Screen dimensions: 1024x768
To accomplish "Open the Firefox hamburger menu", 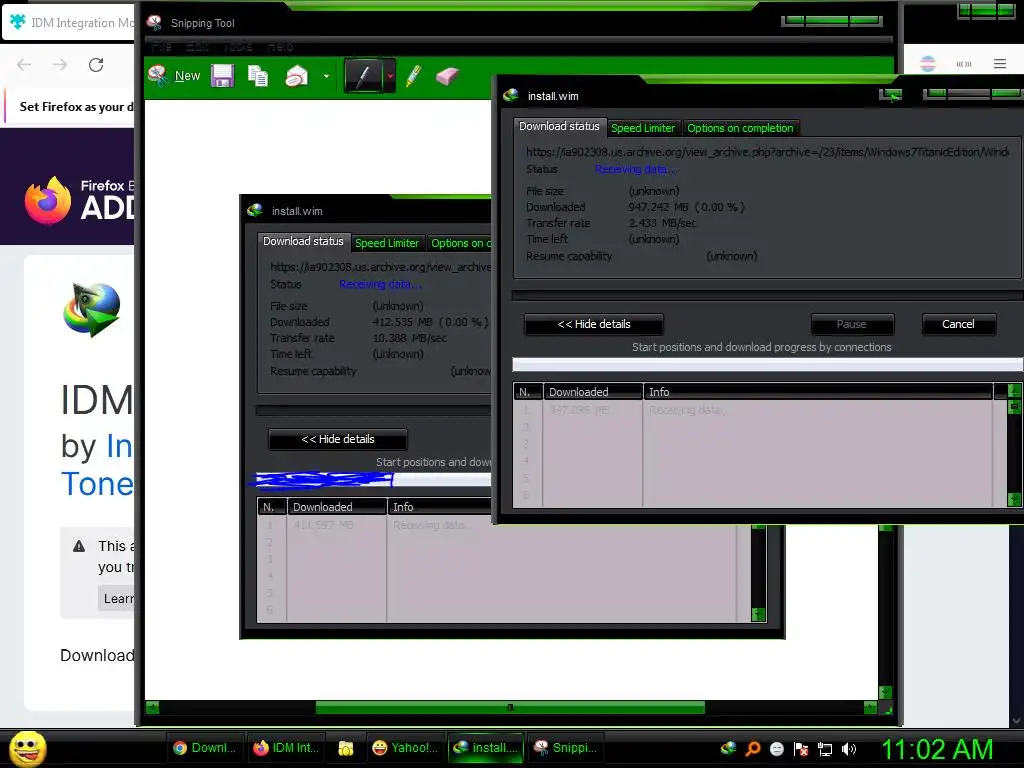I will click(1000, 63).
